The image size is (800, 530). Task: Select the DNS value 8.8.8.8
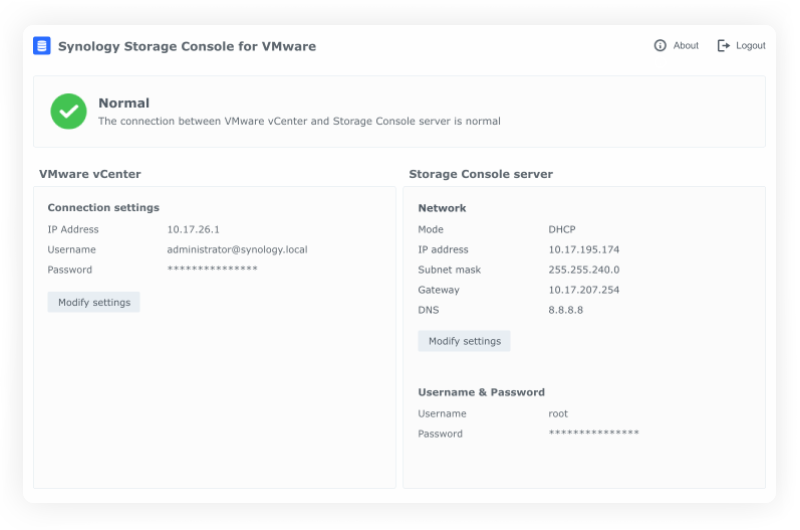566,310
